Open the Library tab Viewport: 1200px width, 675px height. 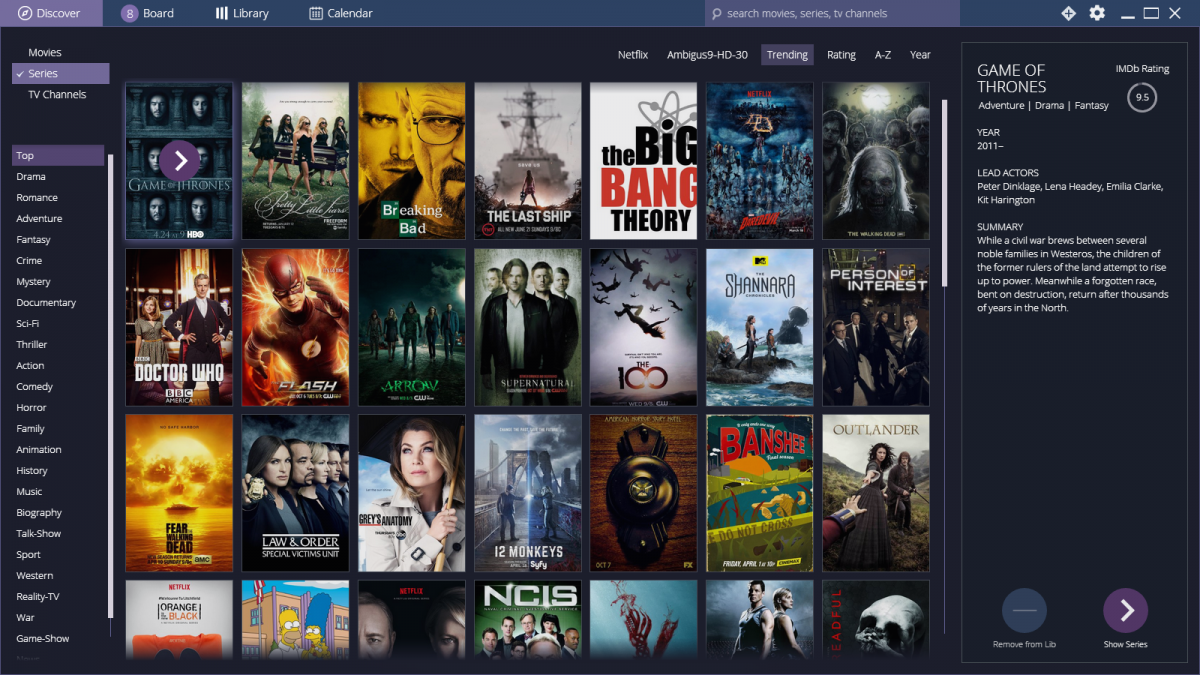pyautogui.click(x=242, y=13)
